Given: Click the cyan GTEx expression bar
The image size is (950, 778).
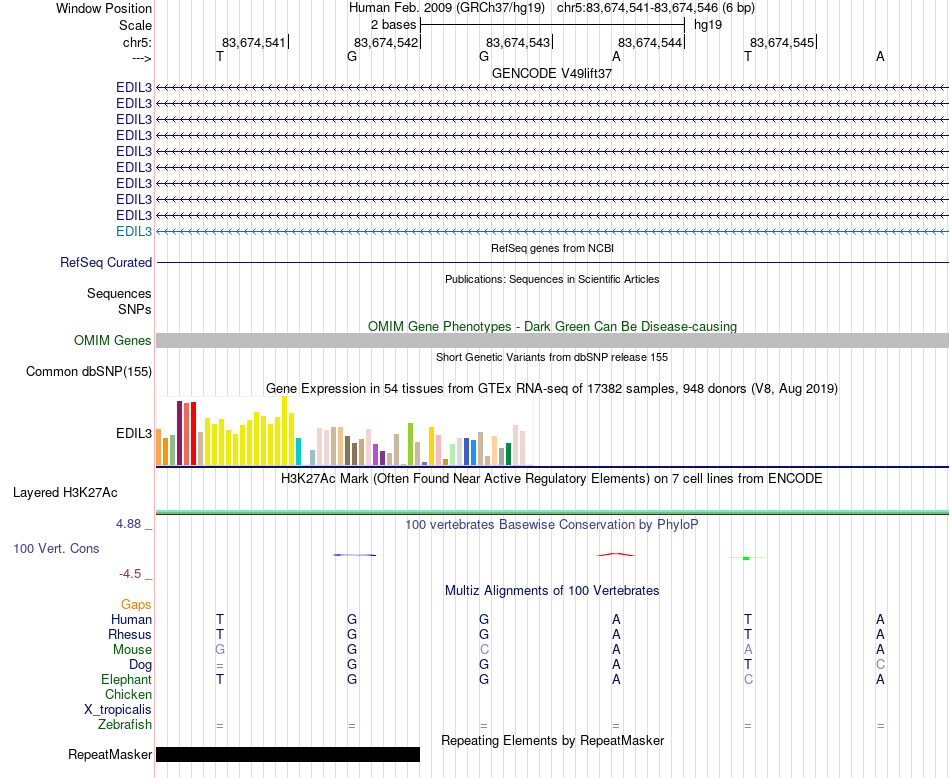Looking at the screenshot, I should 298,451.
